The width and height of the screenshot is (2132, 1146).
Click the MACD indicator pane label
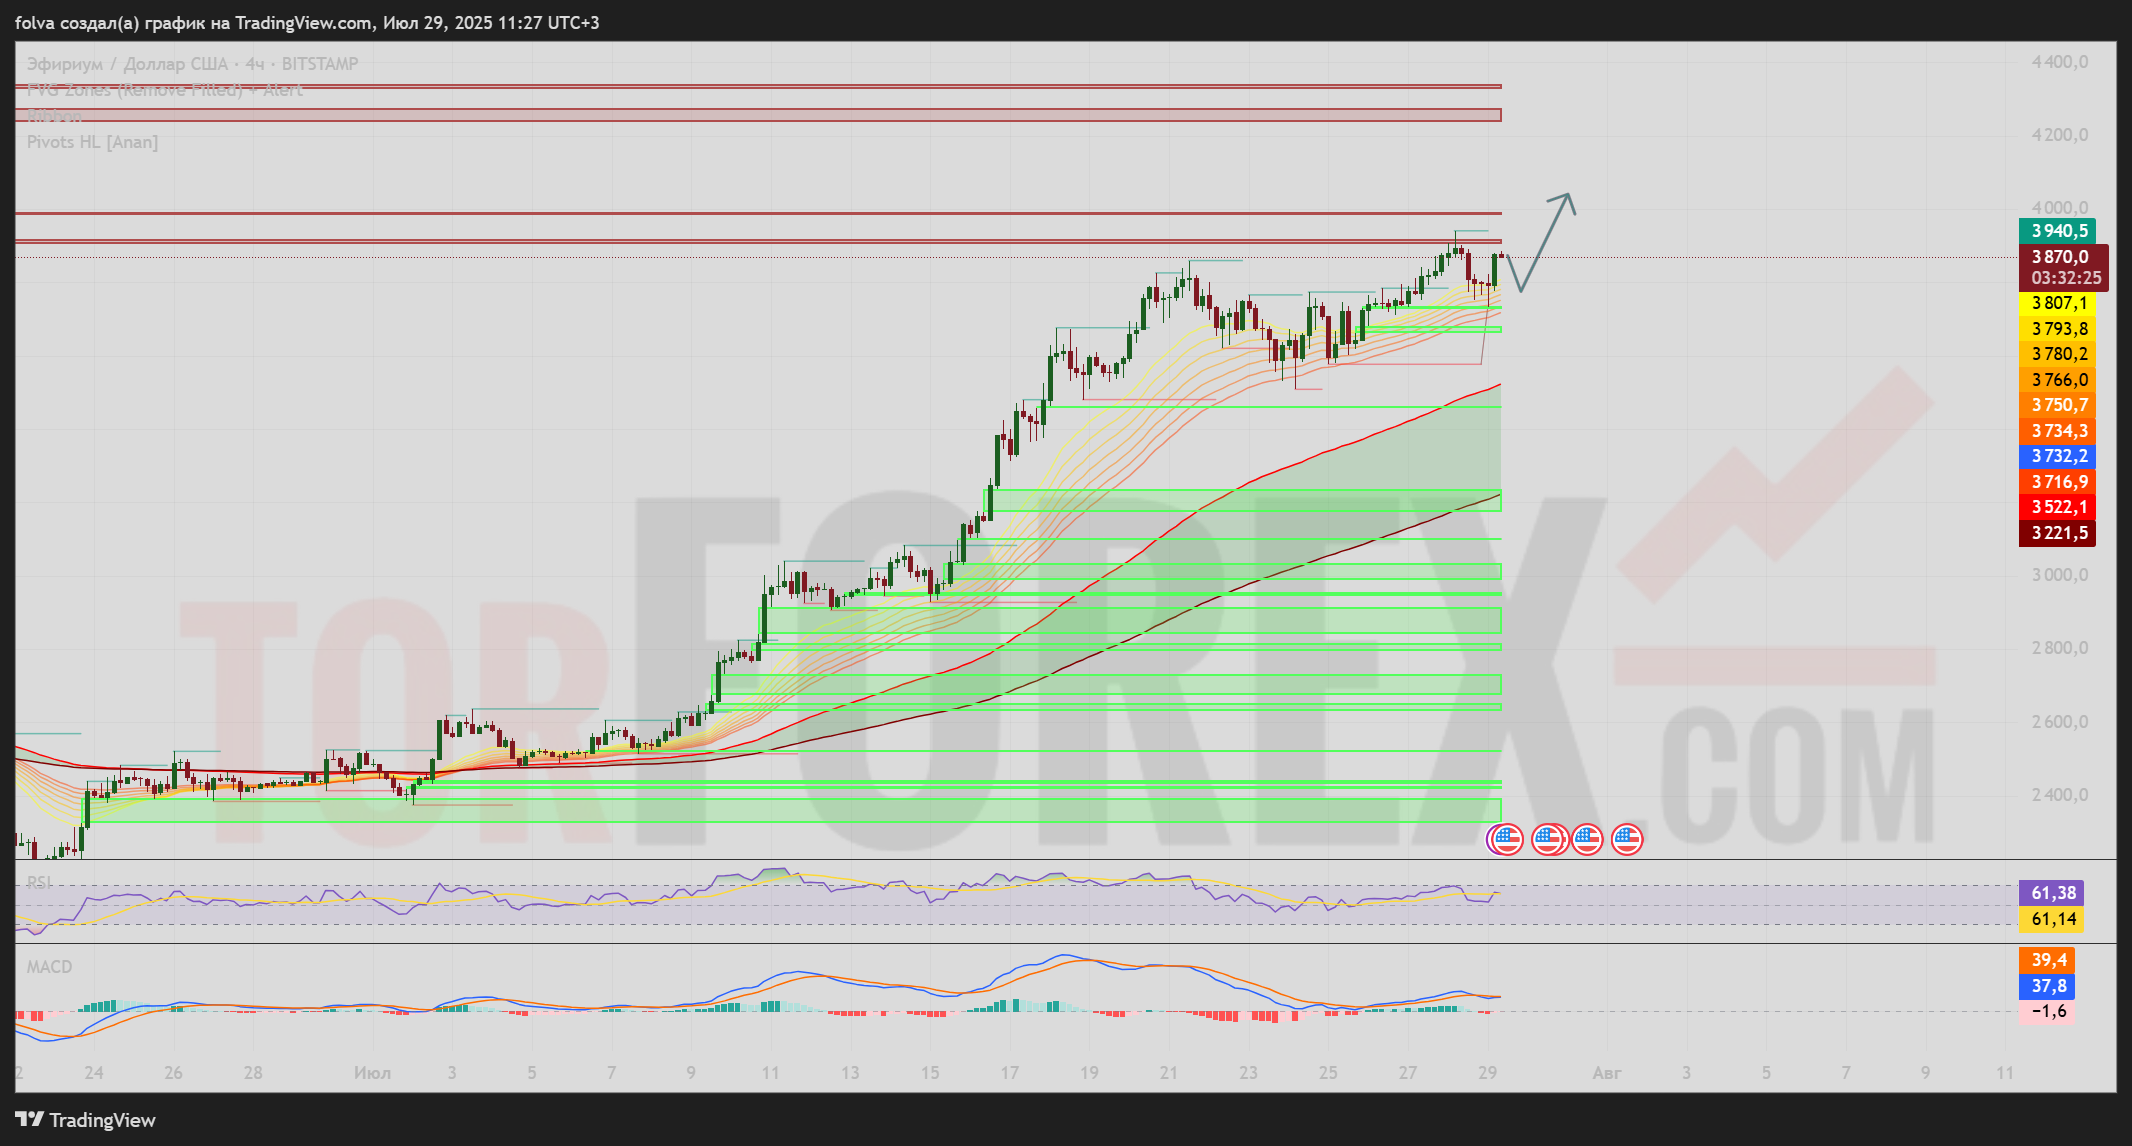click(x=49, y=966)
